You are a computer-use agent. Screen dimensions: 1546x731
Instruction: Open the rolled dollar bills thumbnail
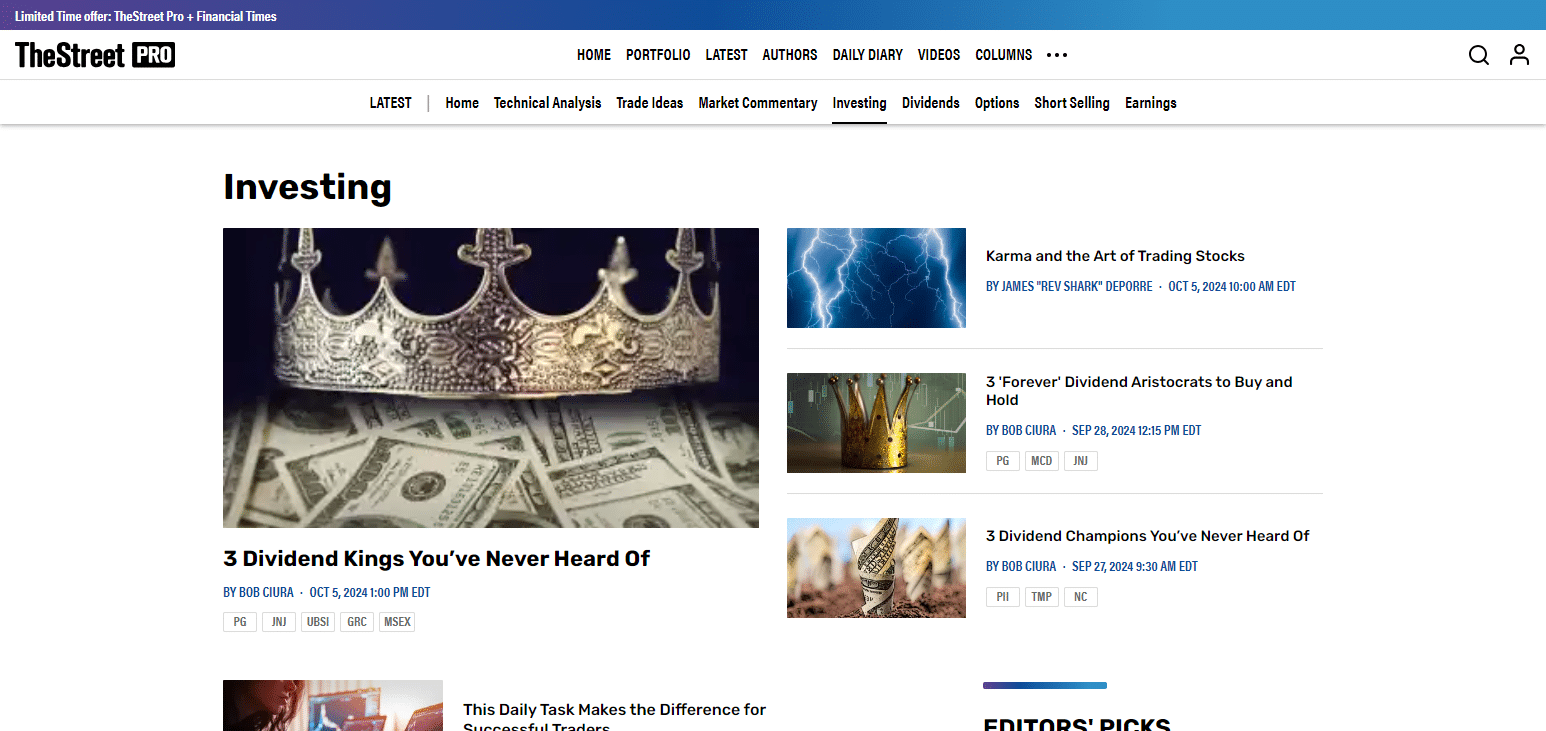point(876,568)
